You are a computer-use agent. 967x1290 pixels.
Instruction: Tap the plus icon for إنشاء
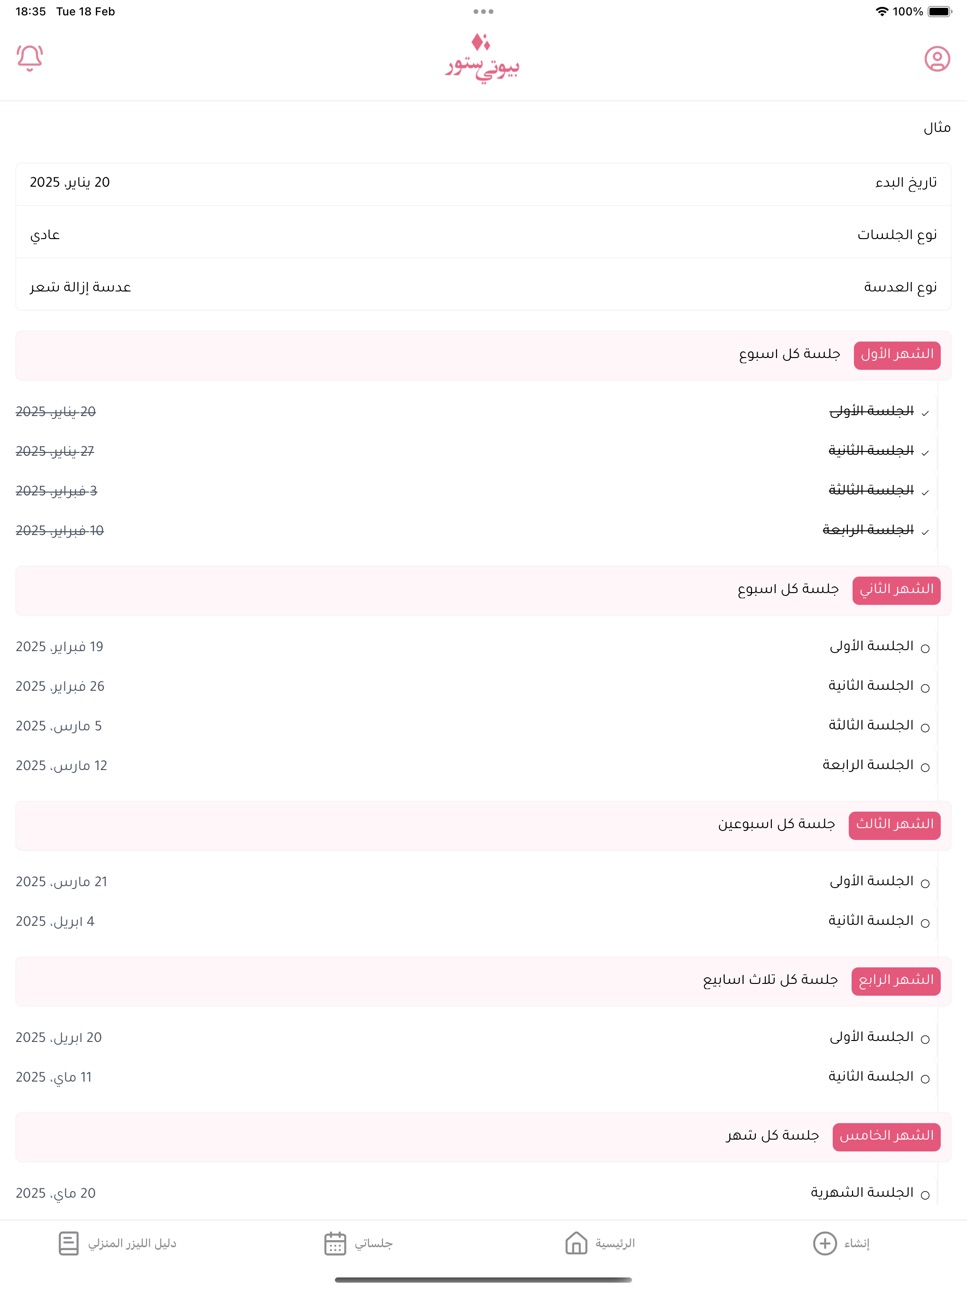[x=824, y=1243]
